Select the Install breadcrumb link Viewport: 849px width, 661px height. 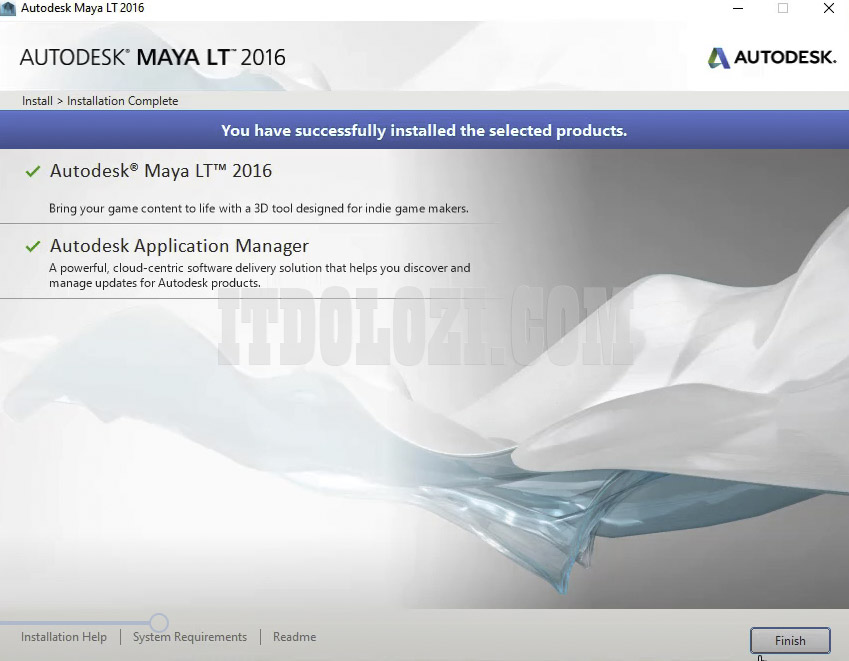pyautogui.click(x=36, y=100)
